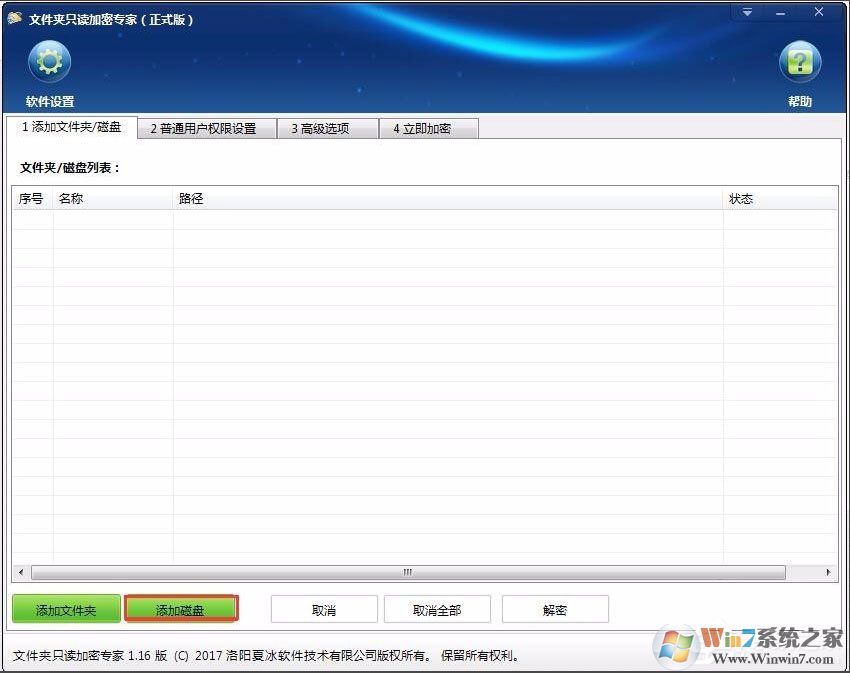Click the gear graphic above 软件设置 label
The image size is (850, 673).
[x=48, y=62]
